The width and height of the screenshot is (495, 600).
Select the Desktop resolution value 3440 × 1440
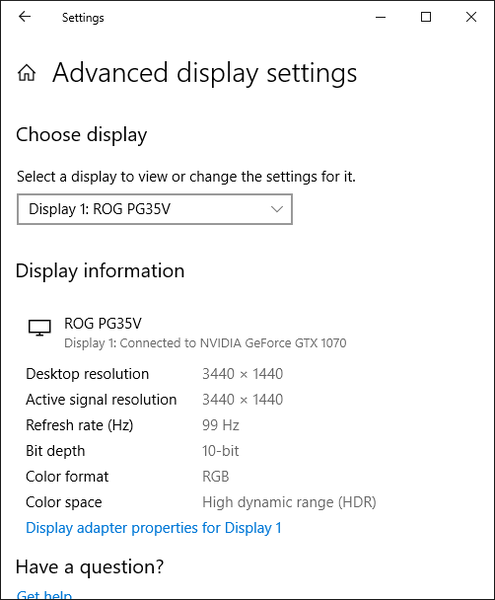coord(243,374)
